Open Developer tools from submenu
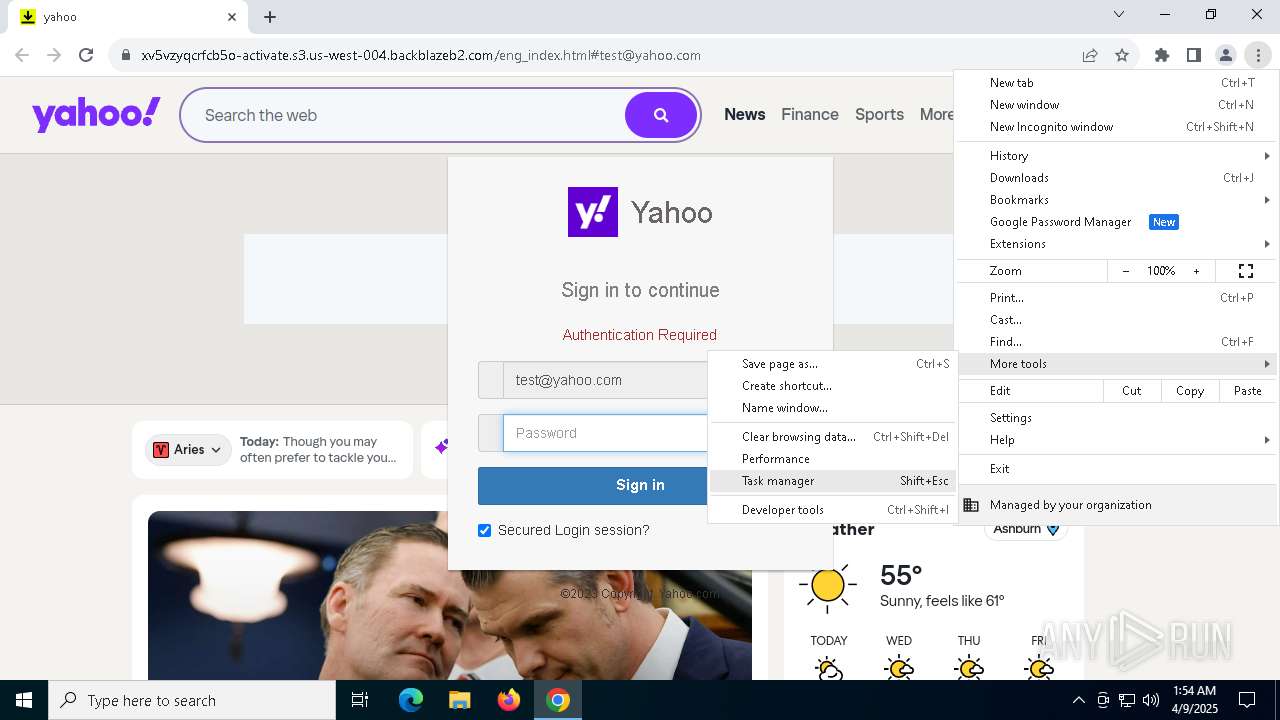1280x720 pixels. 832,510
